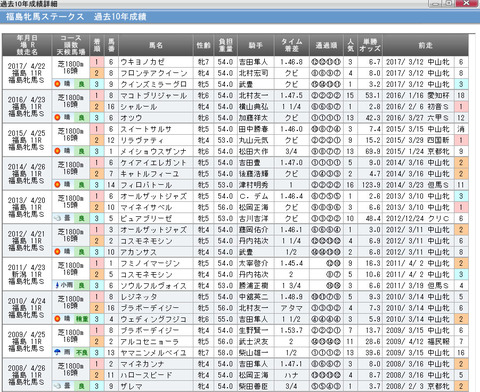Viewport: 480px width, 392px height.
Task: Click the 単勝オッズ column header
Action: tap(370, 45)
